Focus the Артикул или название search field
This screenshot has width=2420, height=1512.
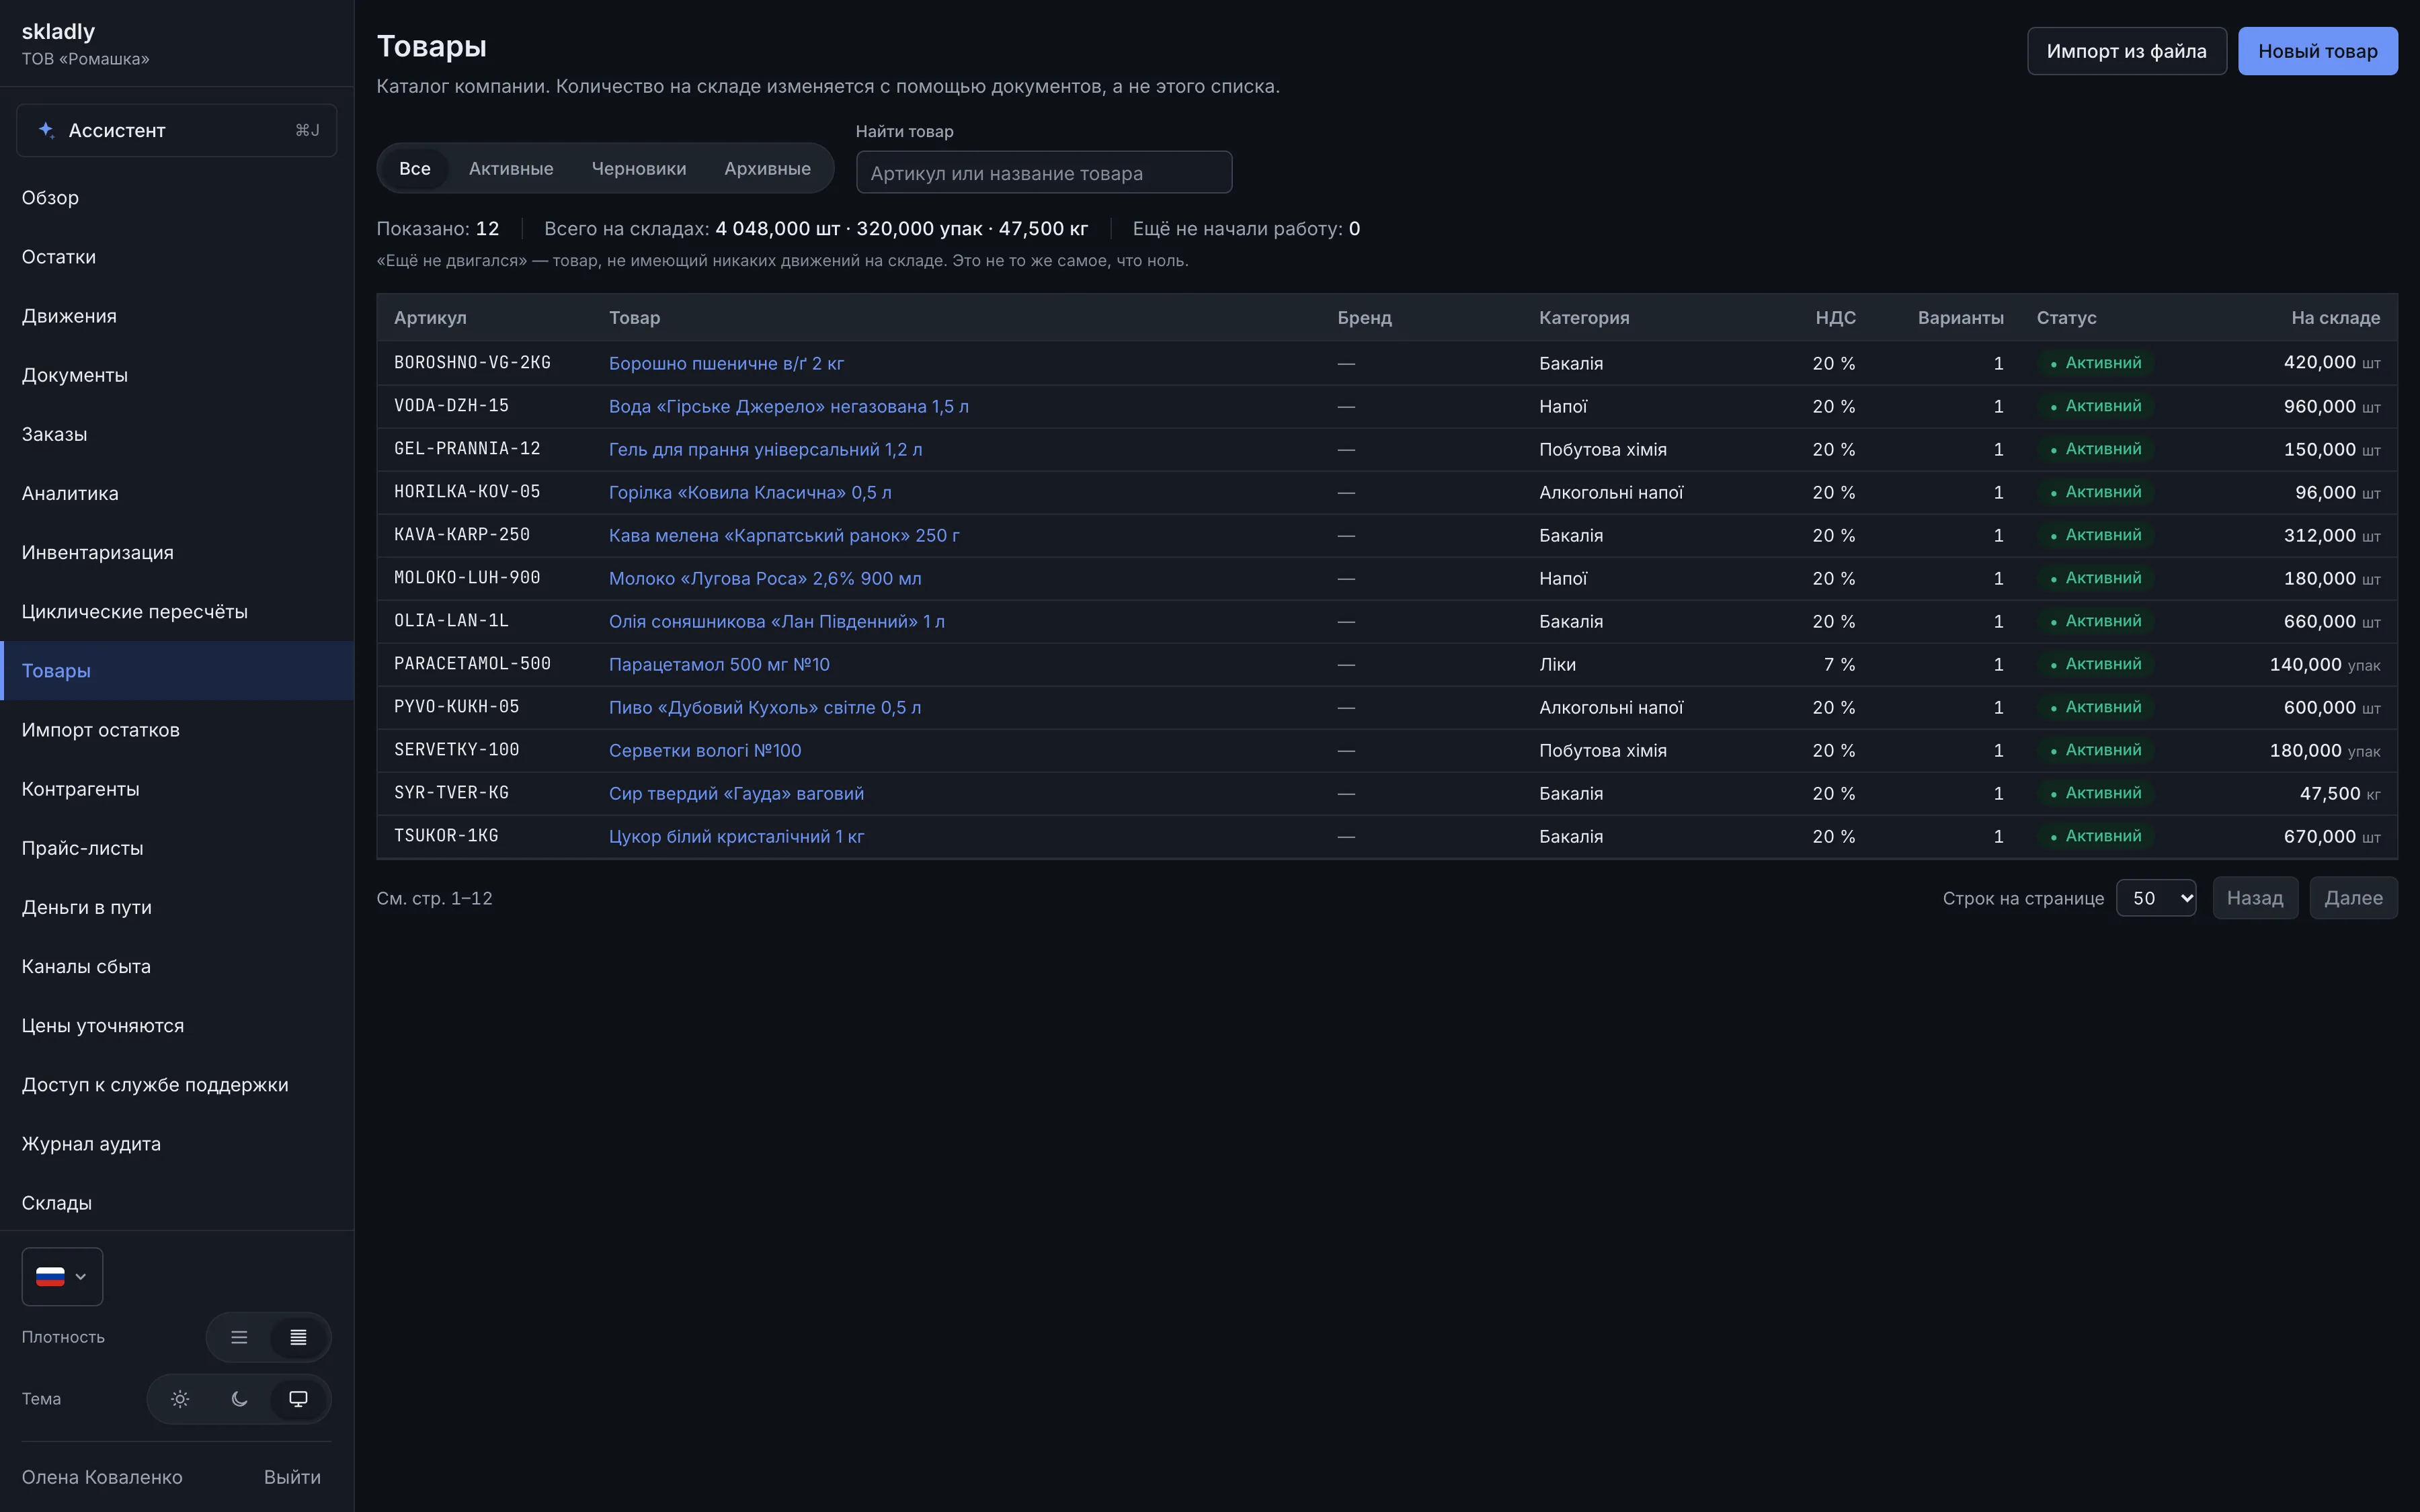coord(1044,172)
